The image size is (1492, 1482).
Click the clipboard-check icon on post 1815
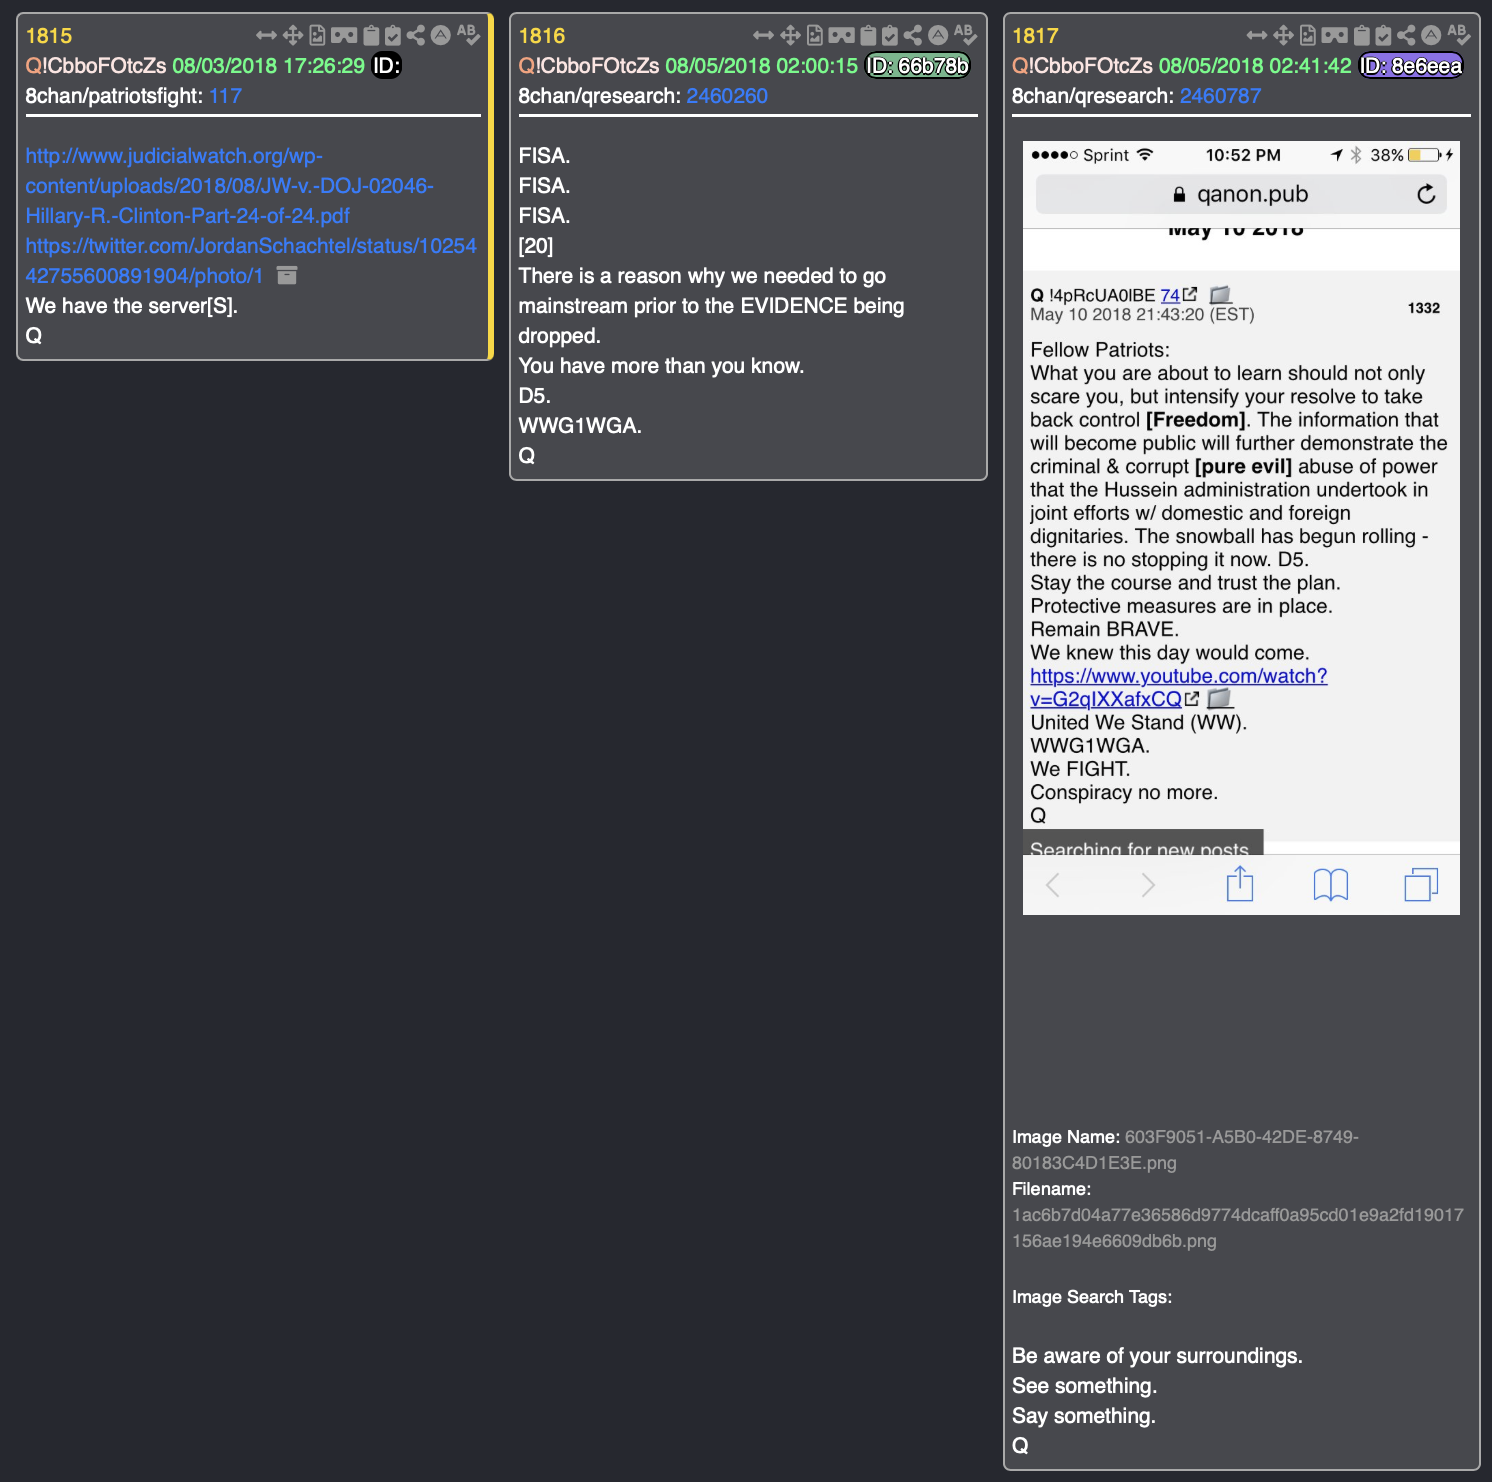[393, 36]
